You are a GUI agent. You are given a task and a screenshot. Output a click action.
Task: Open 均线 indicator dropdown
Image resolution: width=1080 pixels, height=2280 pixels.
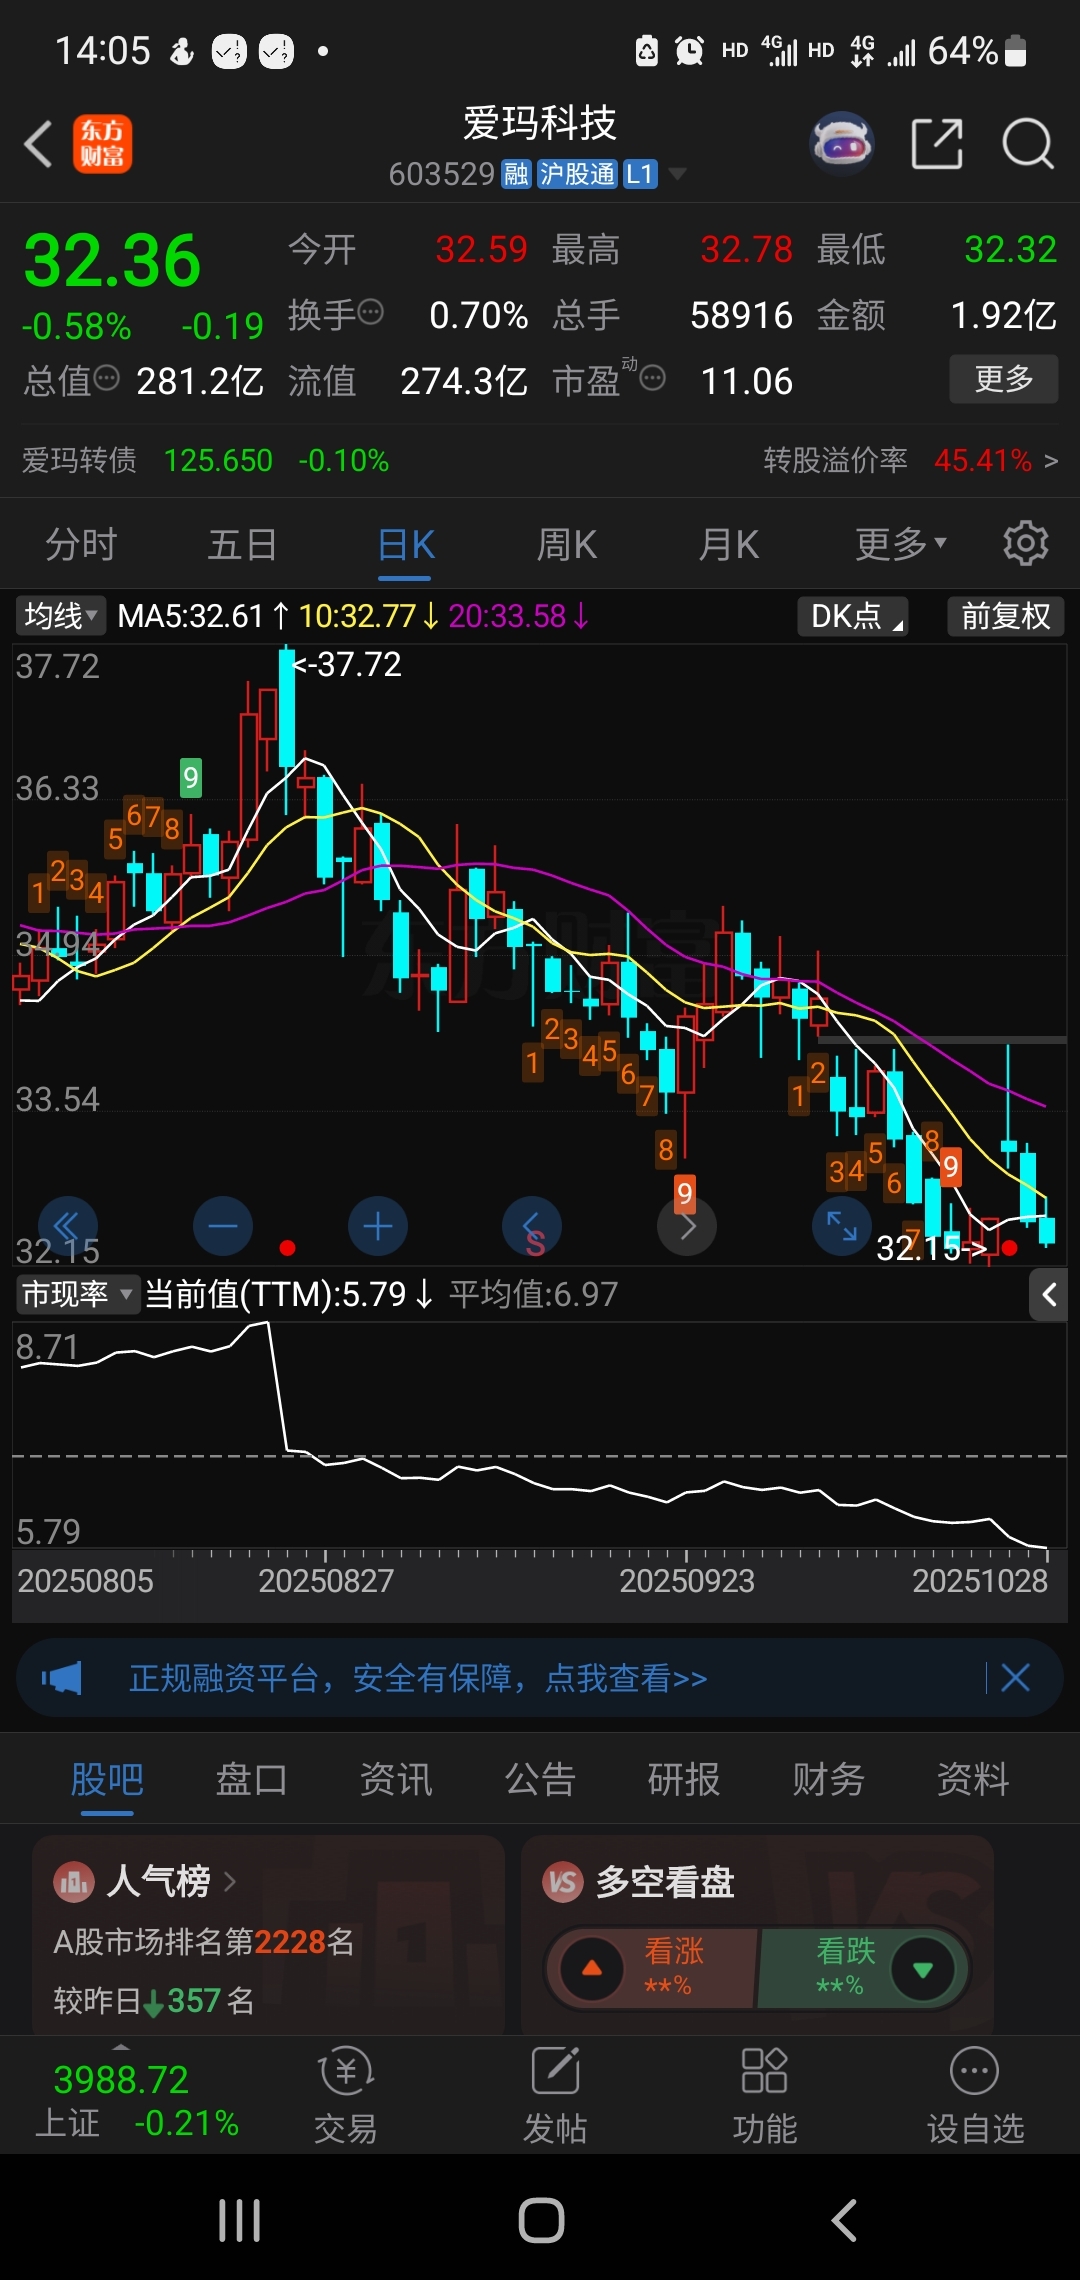(61, 616)
